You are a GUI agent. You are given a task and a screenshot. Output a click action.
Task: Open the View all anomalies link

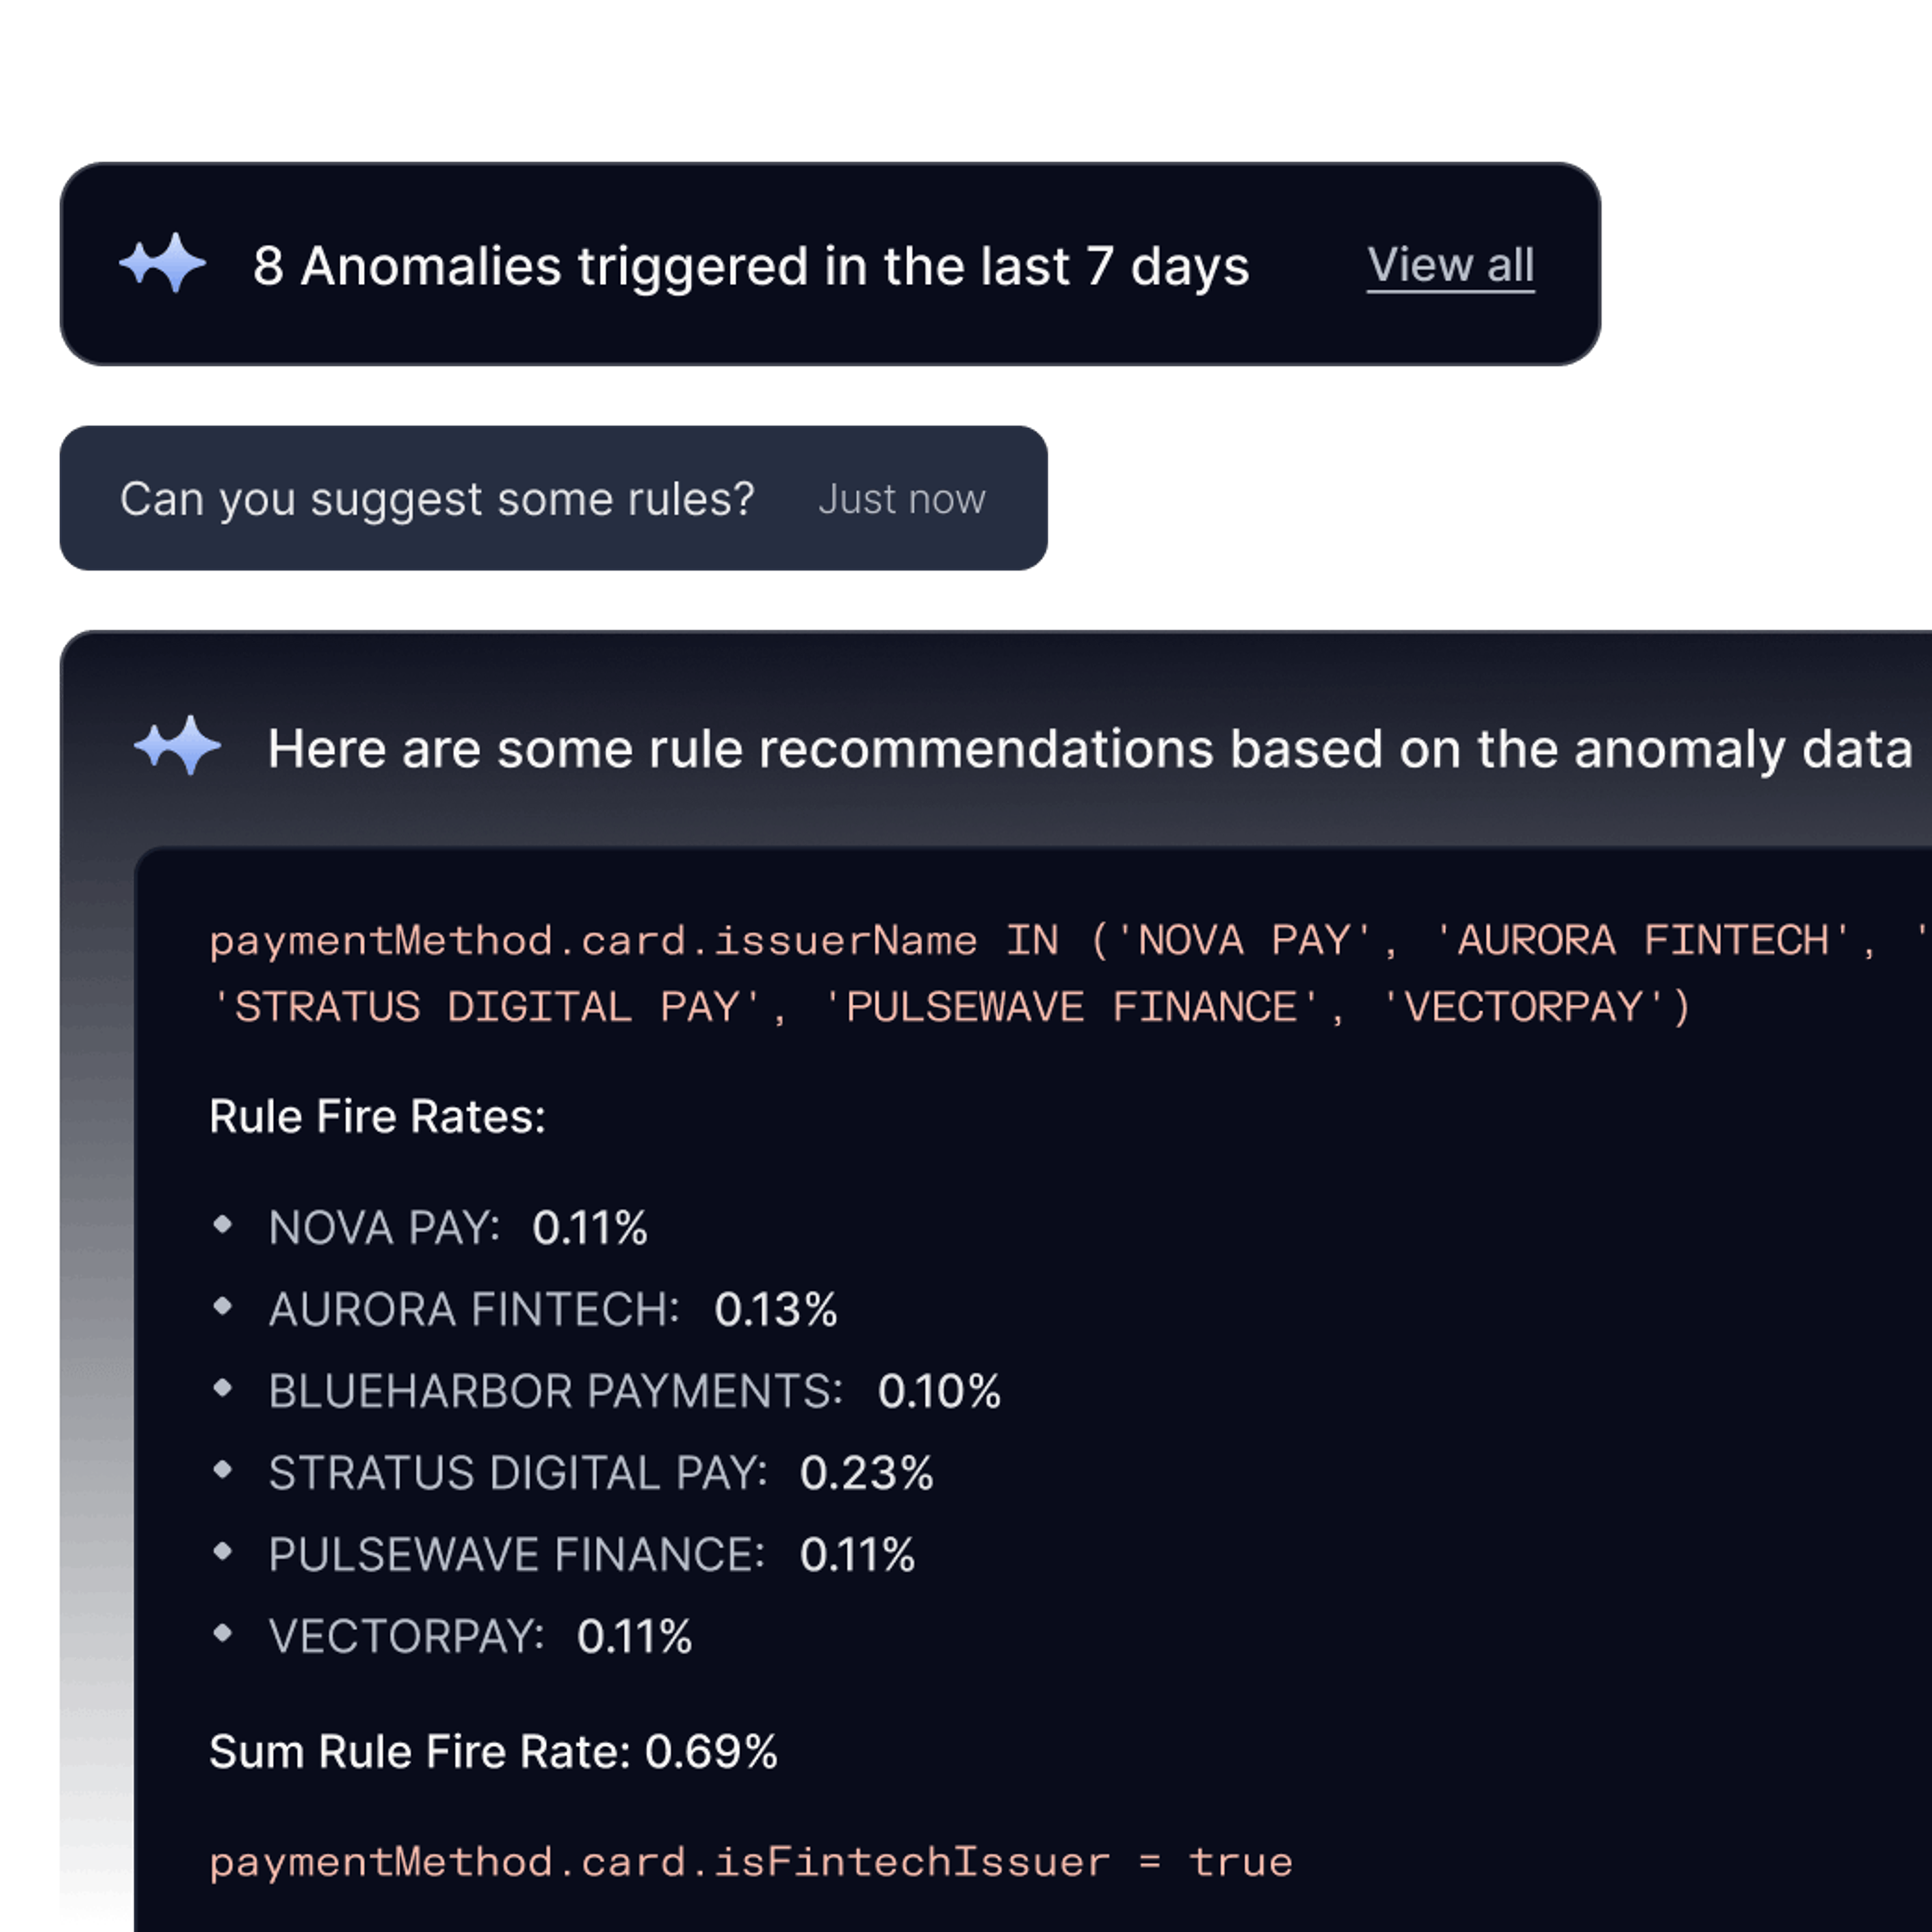[x=1451, y=264]
